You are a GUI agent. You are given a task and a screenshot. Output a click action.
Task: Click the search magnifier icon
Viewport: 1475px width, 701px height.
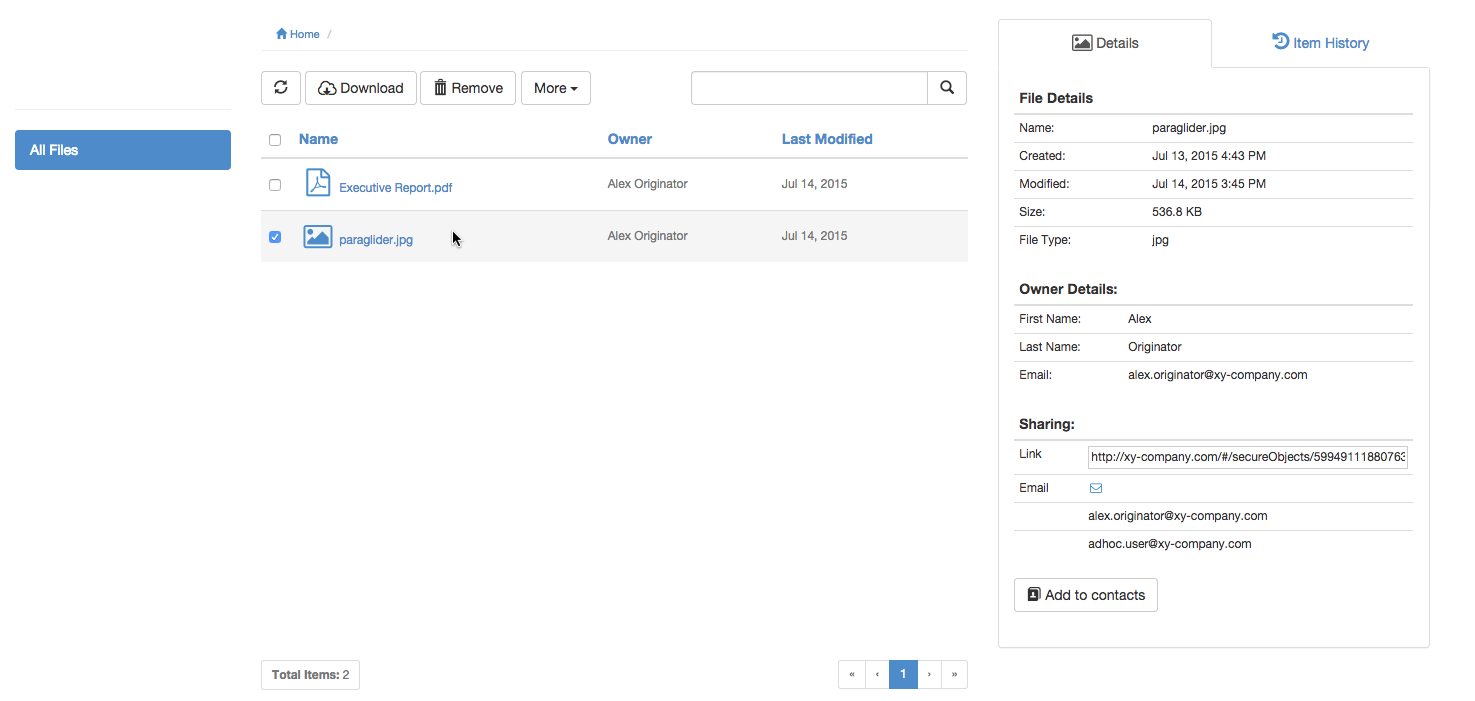click(x=947, y=88)
